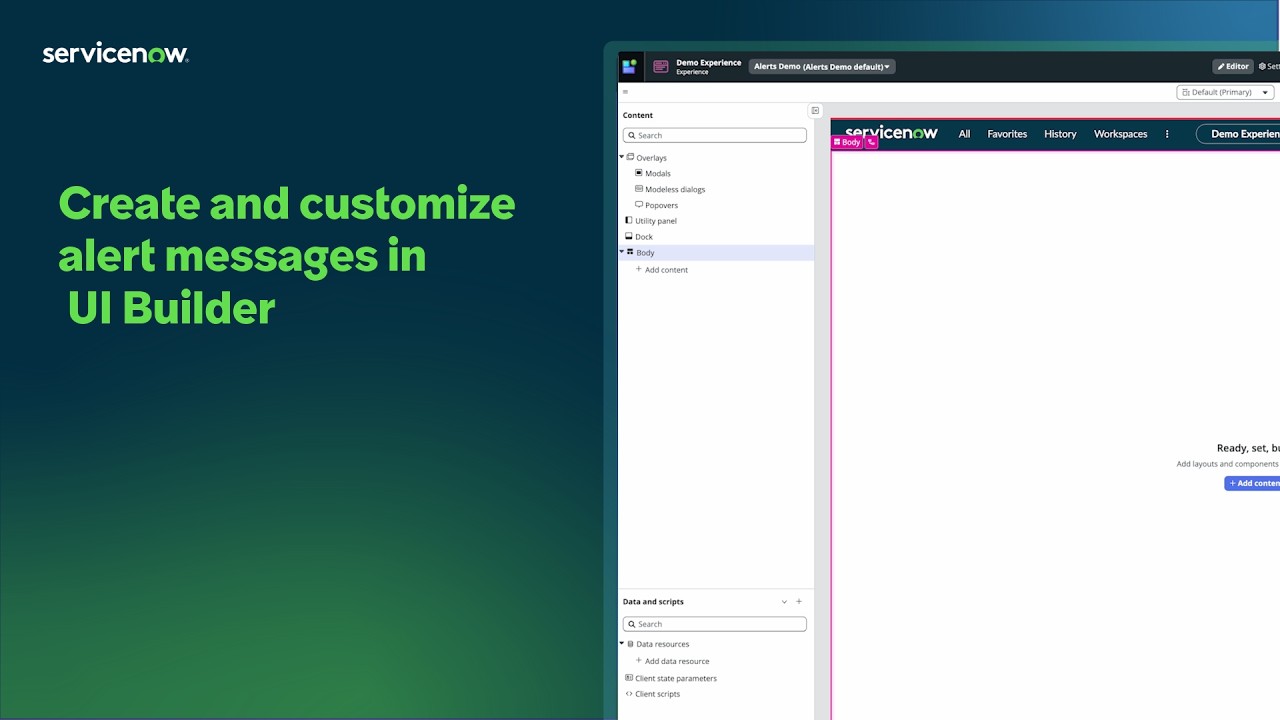Select the Body tree item
This screenshot has width=1280, height=720.
click(716, 253)
